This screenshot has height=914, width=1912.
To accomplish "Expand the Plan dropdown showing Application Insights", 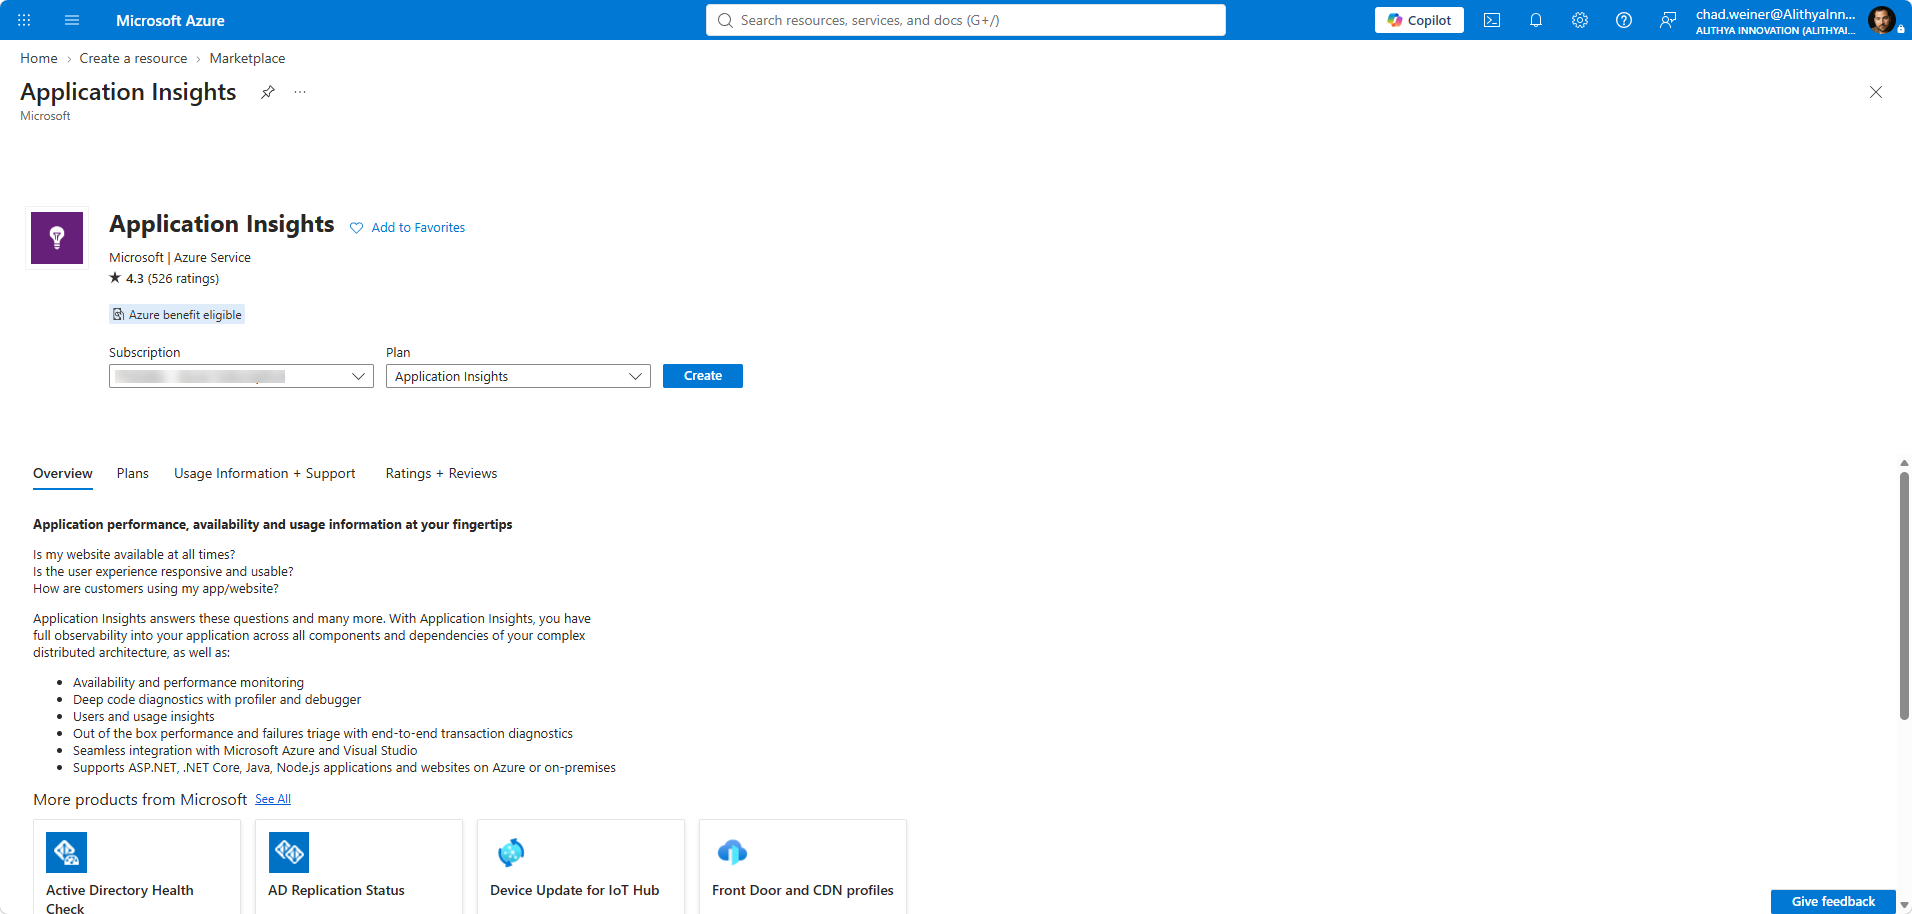I will pyautogui.click(x=518, y=376).
